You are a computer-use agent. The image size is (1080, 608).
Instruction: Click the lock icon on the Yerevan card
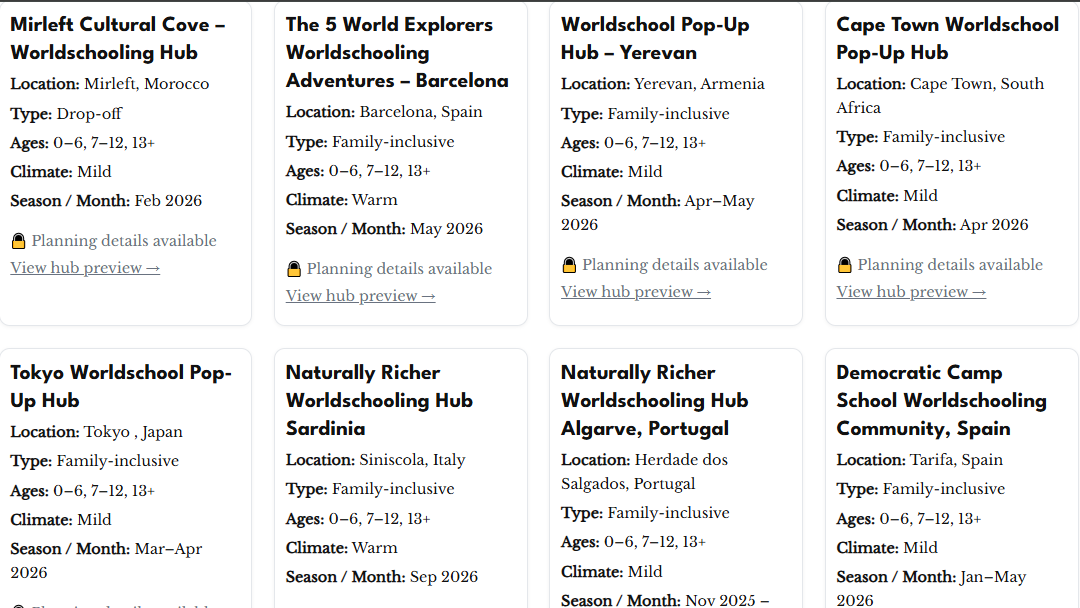pyautogui.click(x=568, y=264)
